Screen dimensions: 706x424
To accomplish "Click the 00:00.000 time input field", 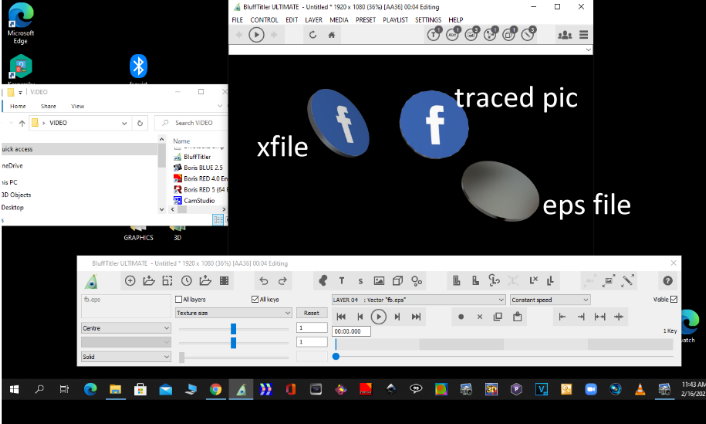I will 351,332.
